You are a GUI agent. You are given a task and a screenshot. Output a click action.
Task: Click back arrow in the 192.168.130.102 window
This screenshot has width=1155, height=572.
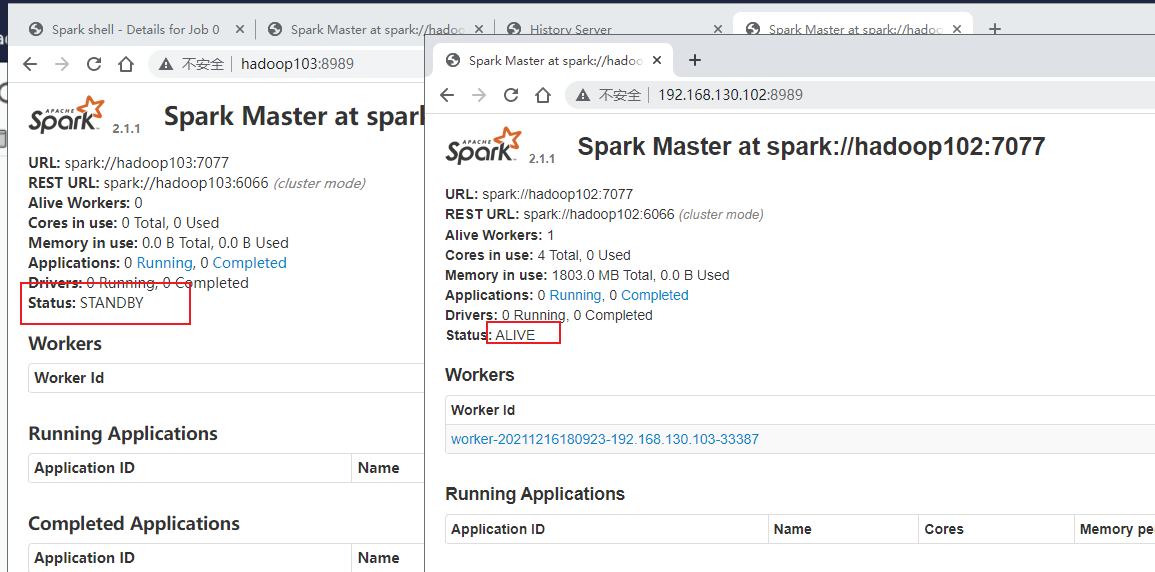[x=447, y=95]
